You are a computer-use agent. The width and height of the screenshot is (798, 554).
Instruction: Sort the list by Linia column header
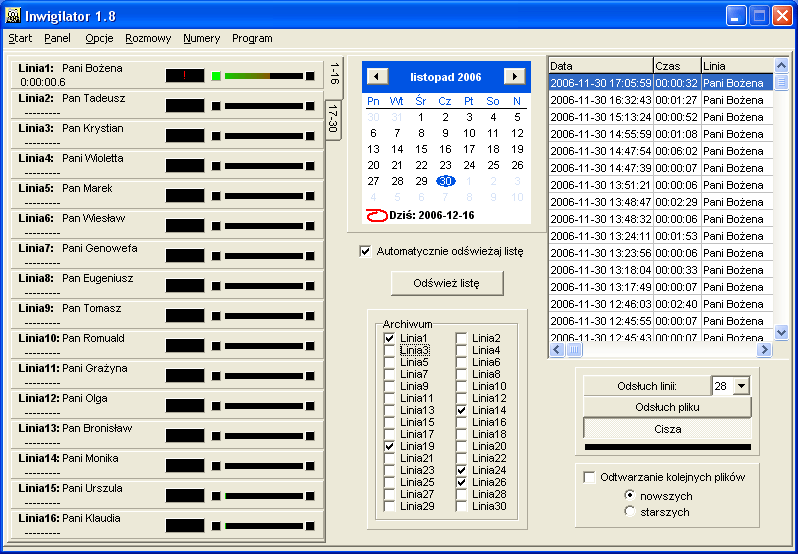(x=737, y=66)
